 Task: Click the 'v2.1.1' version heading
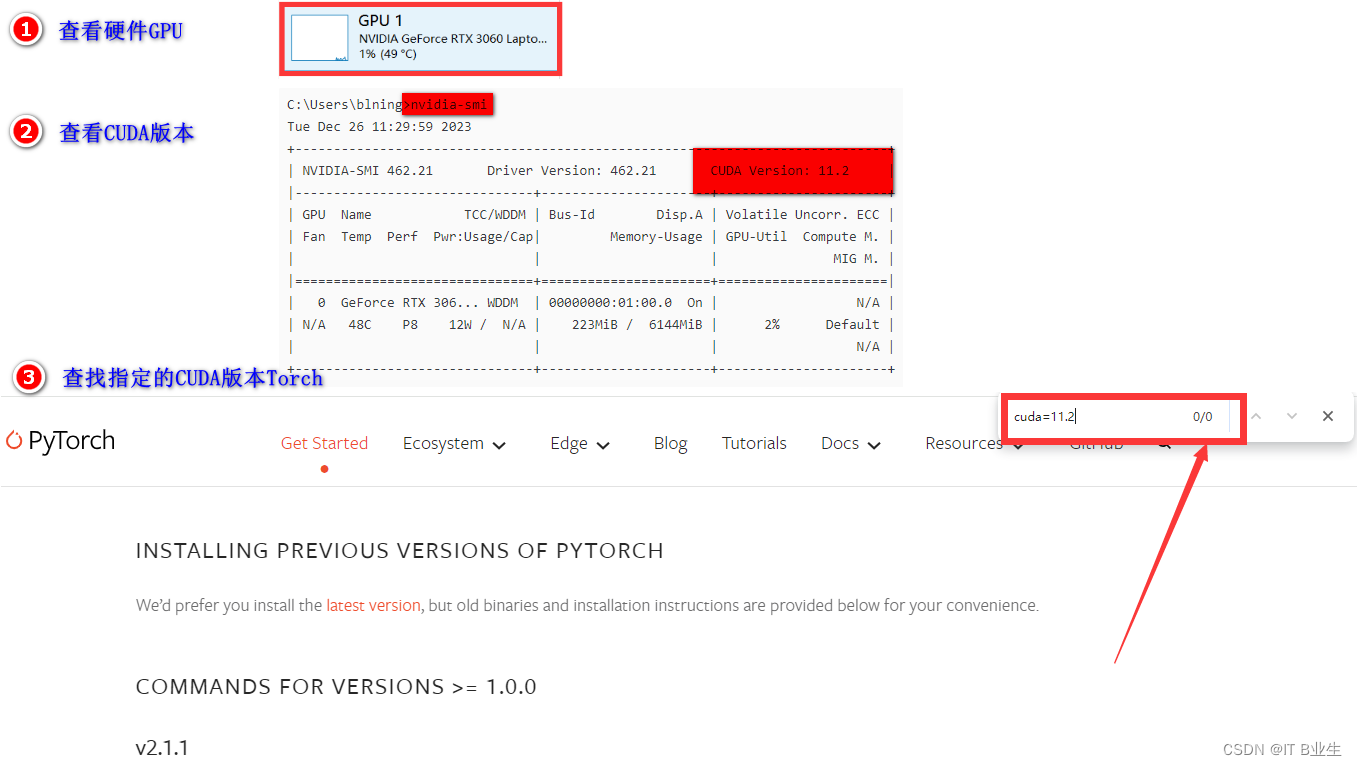(162, 748)
